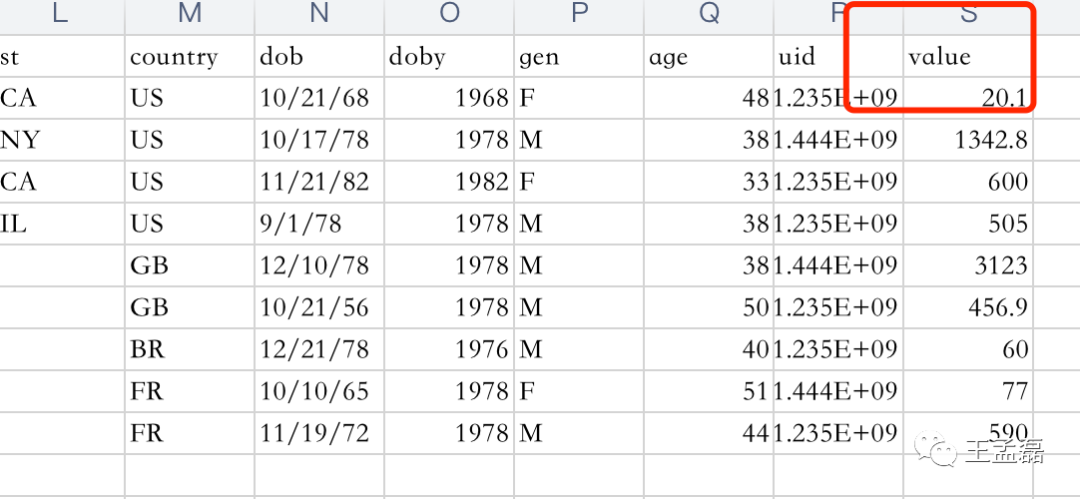Click the WeChat watermark logo icon
The width and height of the screenshot is (1080, 499).
pyautogui.click(x=935, y=450)
